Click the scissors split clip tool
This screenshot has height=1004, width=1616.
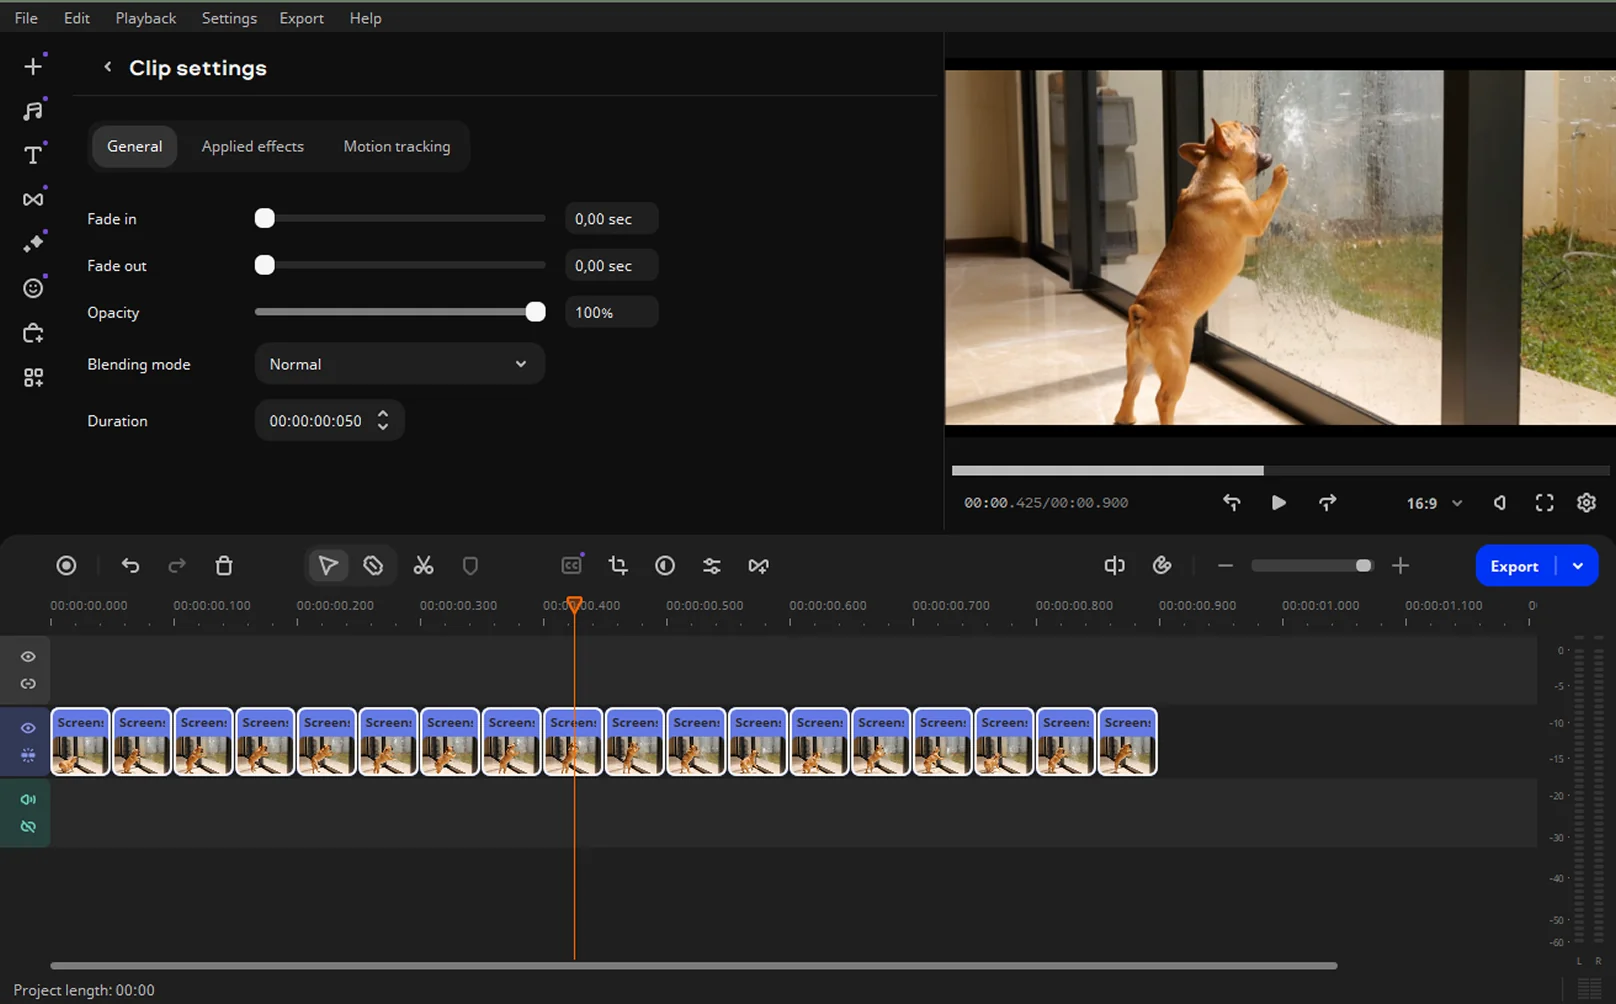click(x=423, y=566)
